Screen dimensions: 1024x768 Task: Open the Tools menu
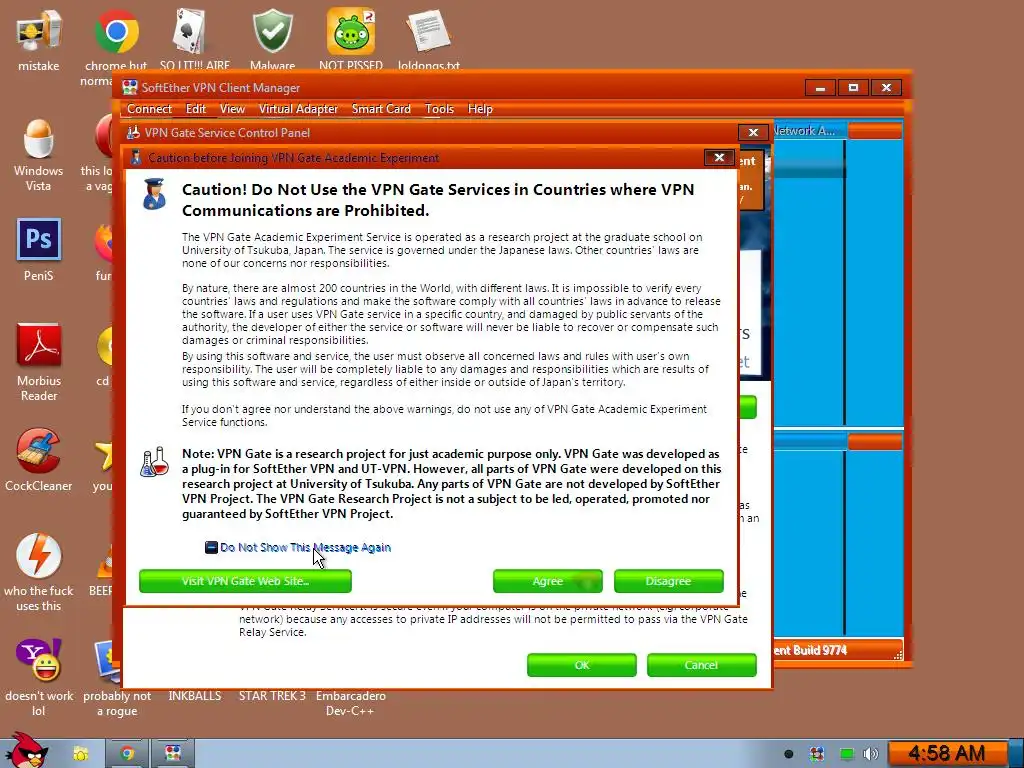coord(439,109)
